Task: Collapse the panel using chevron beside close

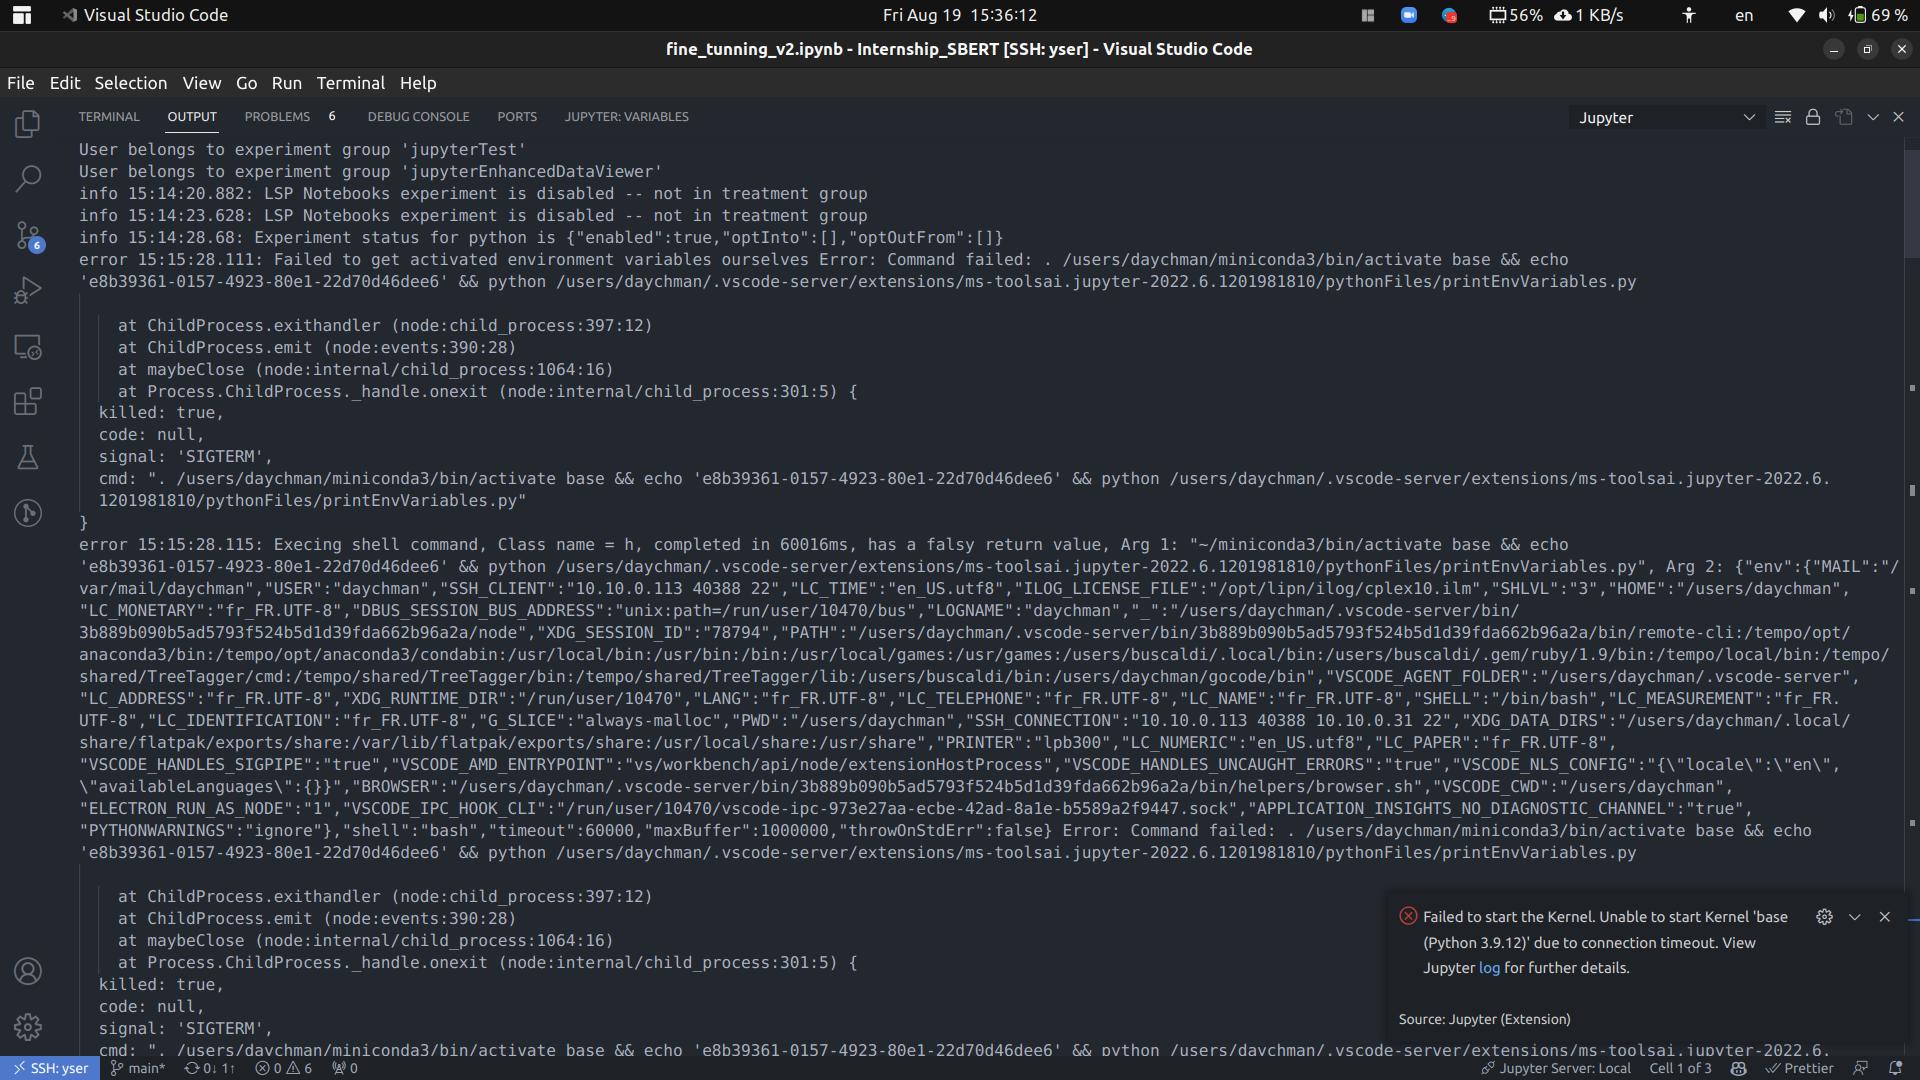Action: pos(1873,117)
